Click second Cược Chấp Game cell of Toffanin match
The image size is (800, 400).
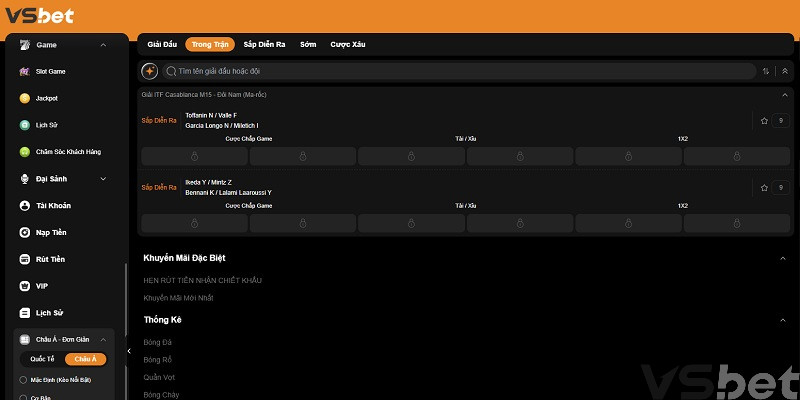[303, 156]
